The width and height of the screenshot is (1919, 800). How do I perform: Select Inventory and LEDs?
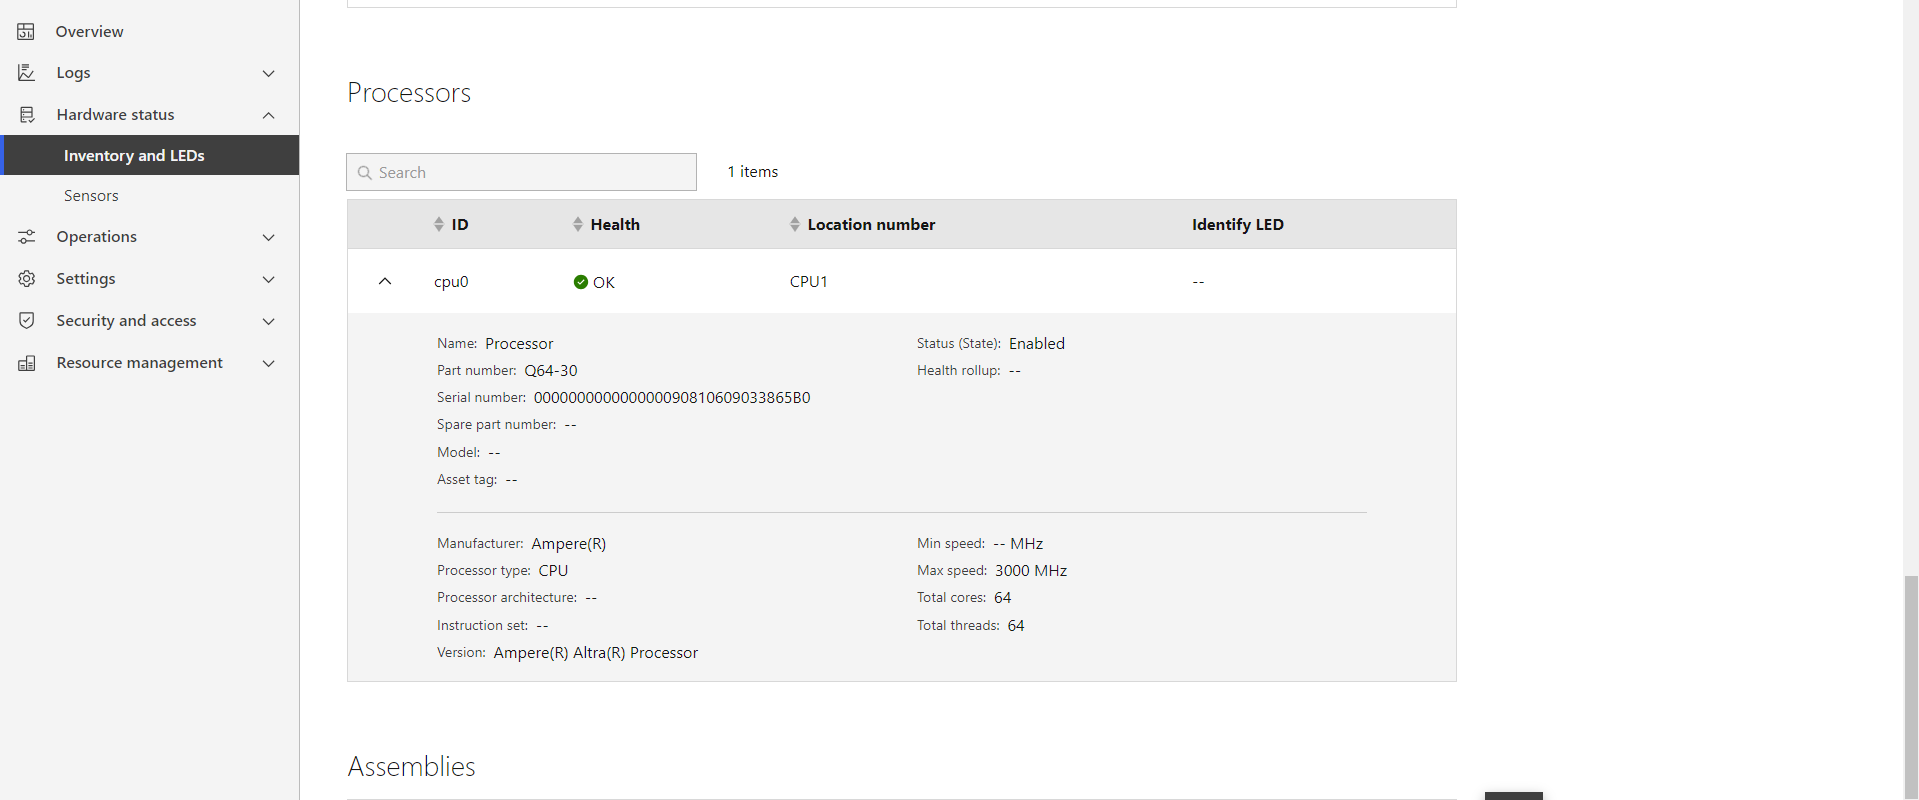point(150,155)
